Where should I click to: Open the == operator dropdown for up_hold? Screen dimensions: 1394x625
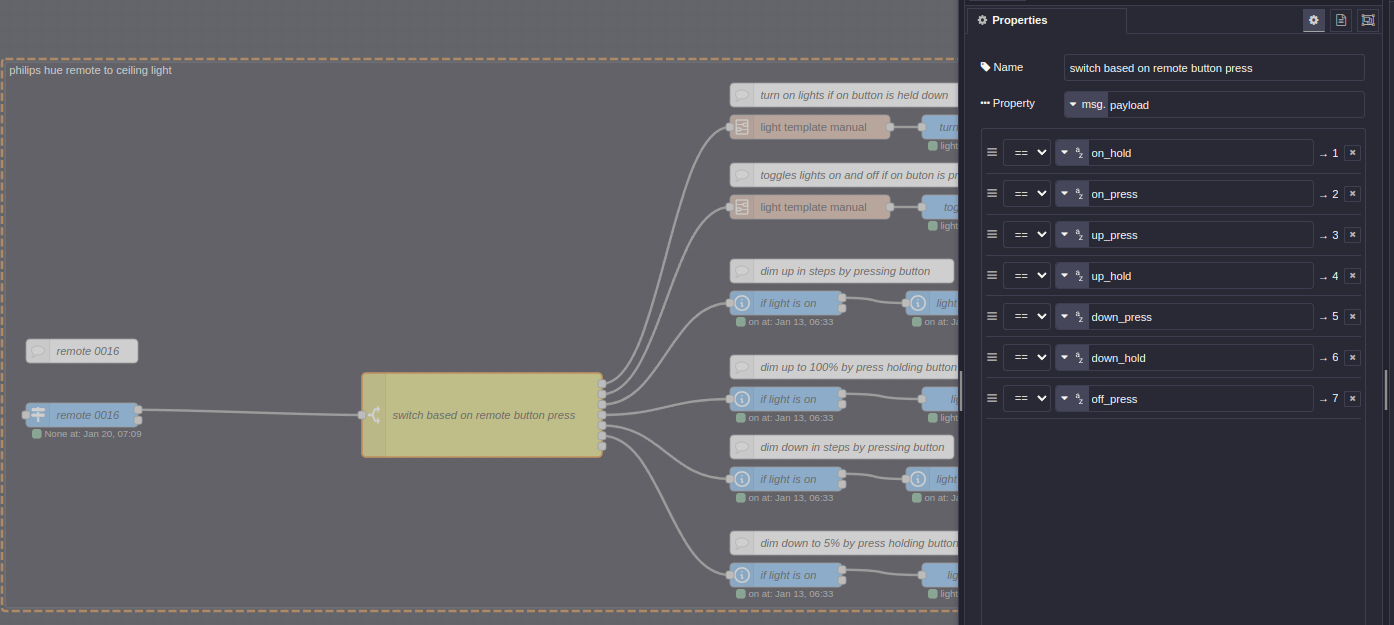1026,276
